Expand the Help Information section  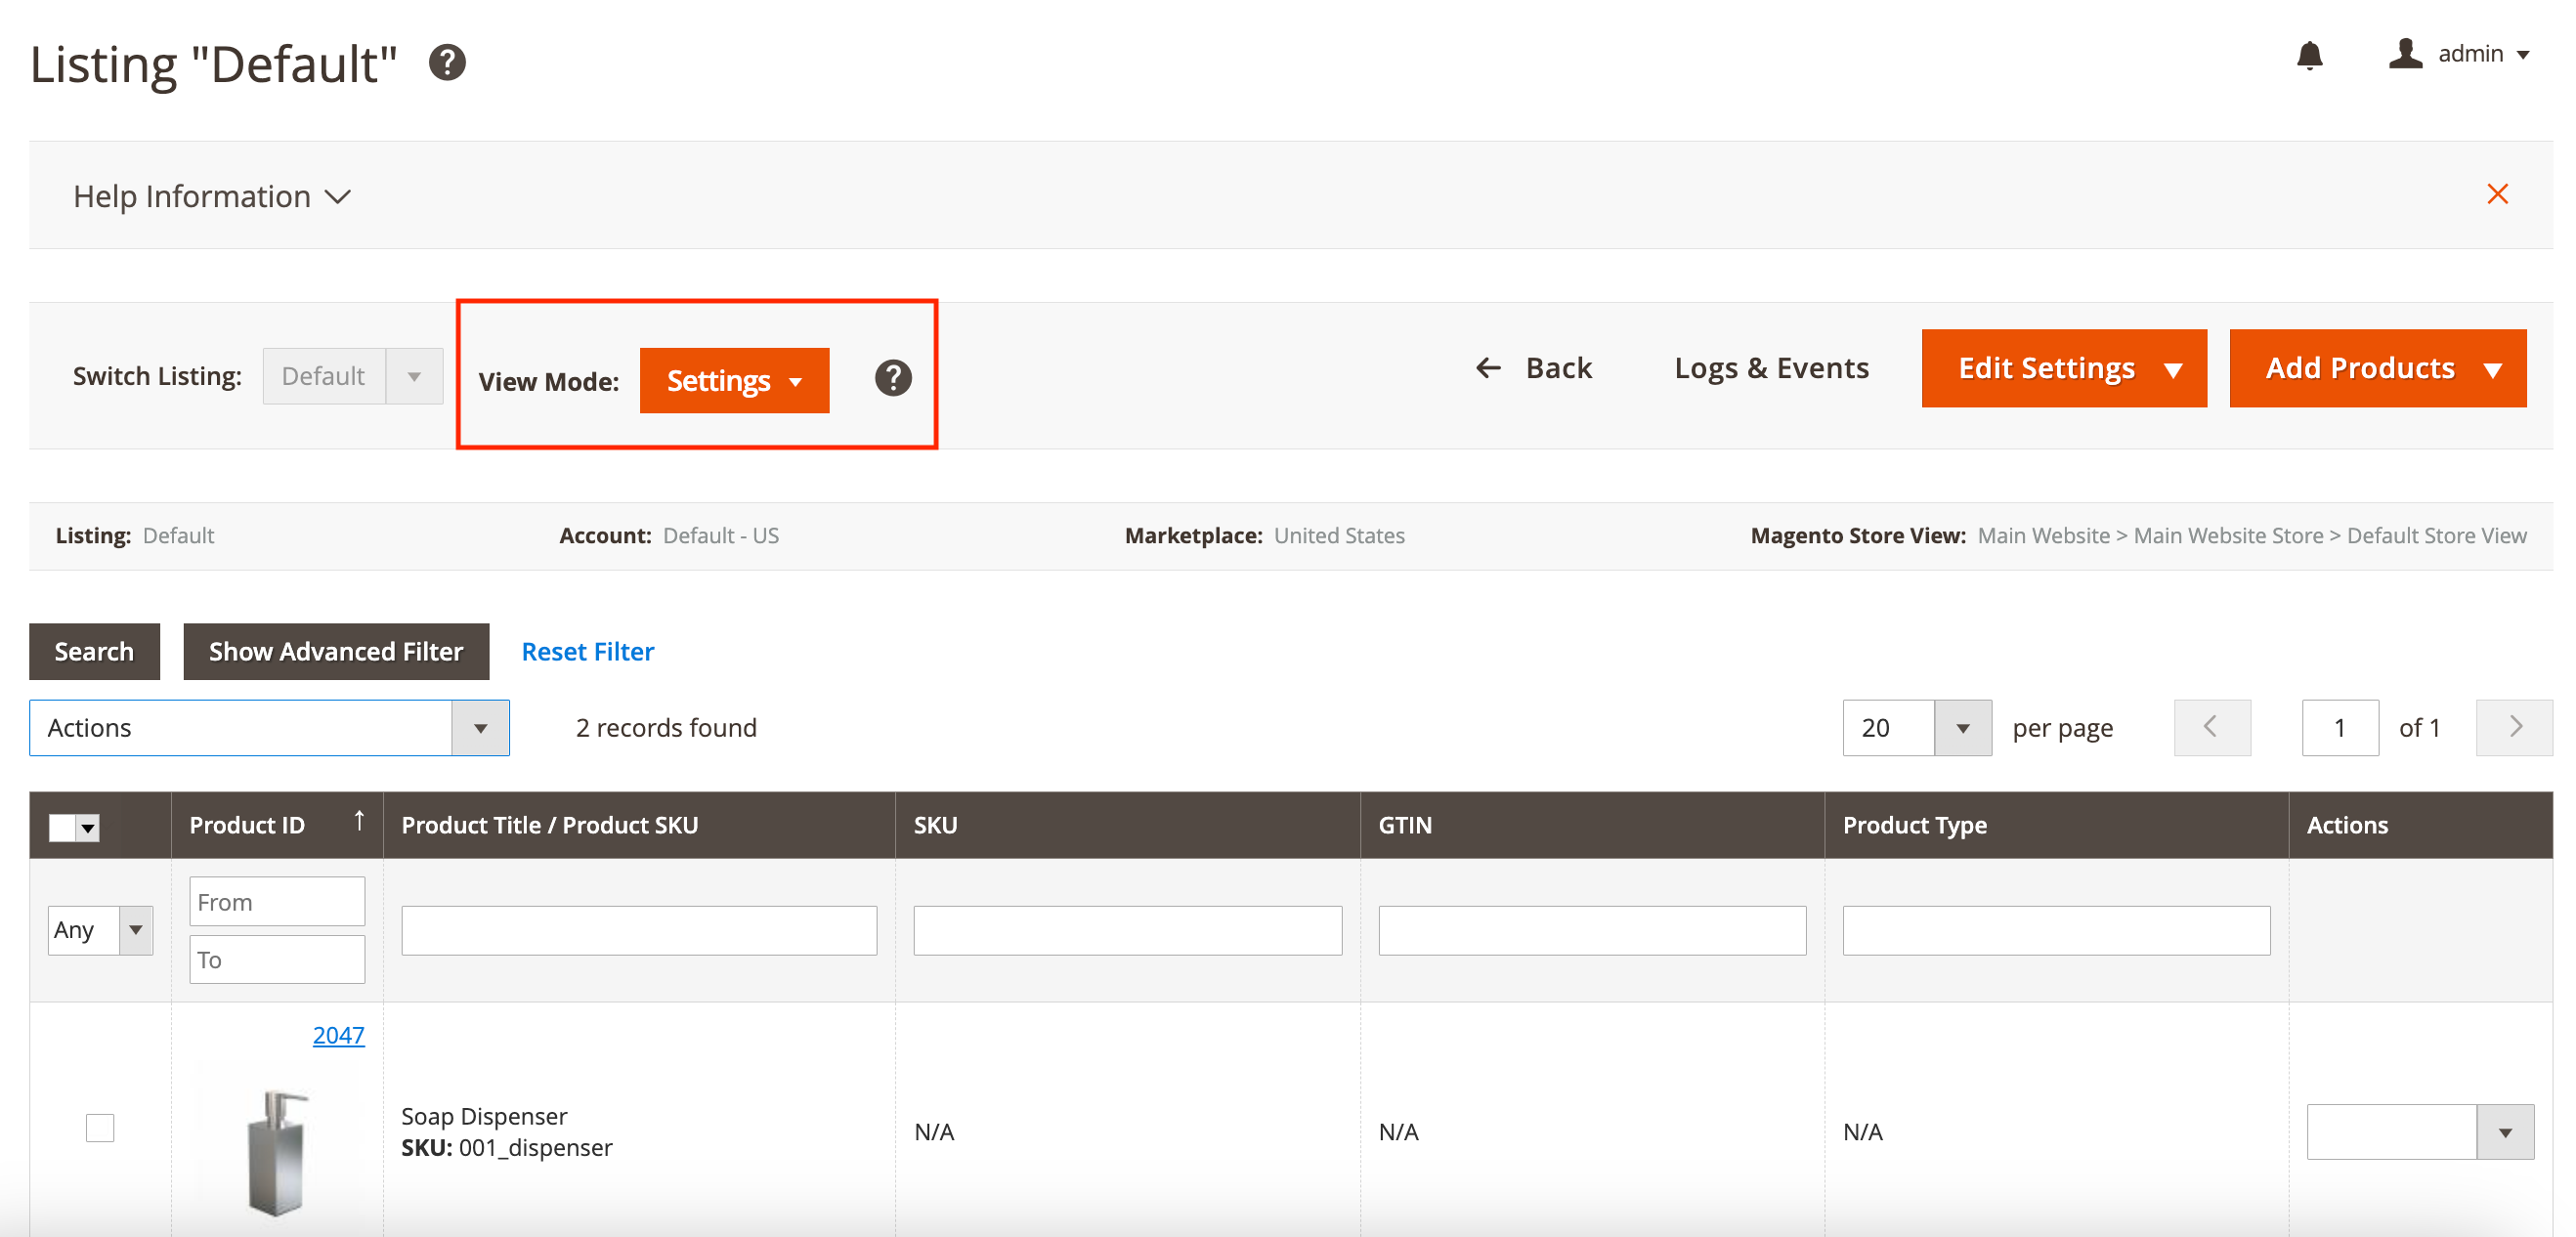[211, 196]
